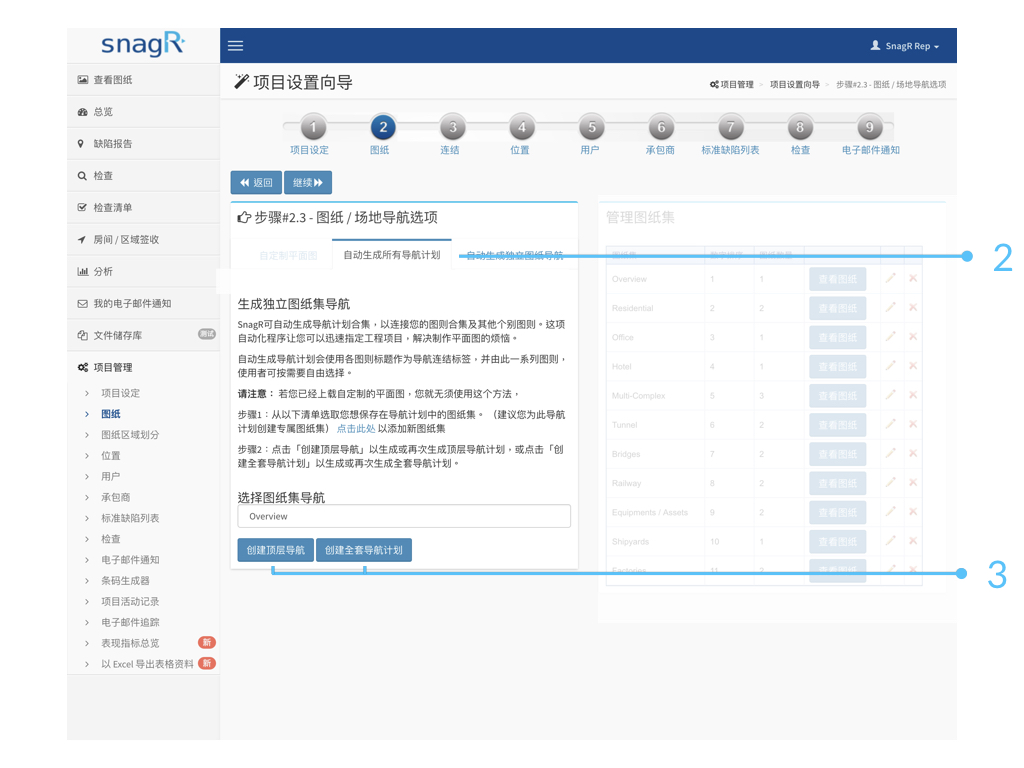Select 图纸区域划分 in sidebar tree

pos(130,435)
